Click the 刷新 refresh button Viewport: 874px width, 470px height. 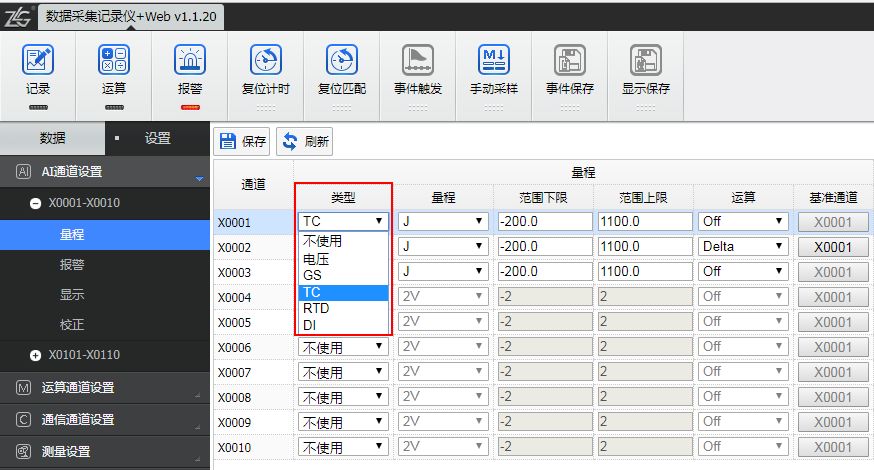pos(305,141)
